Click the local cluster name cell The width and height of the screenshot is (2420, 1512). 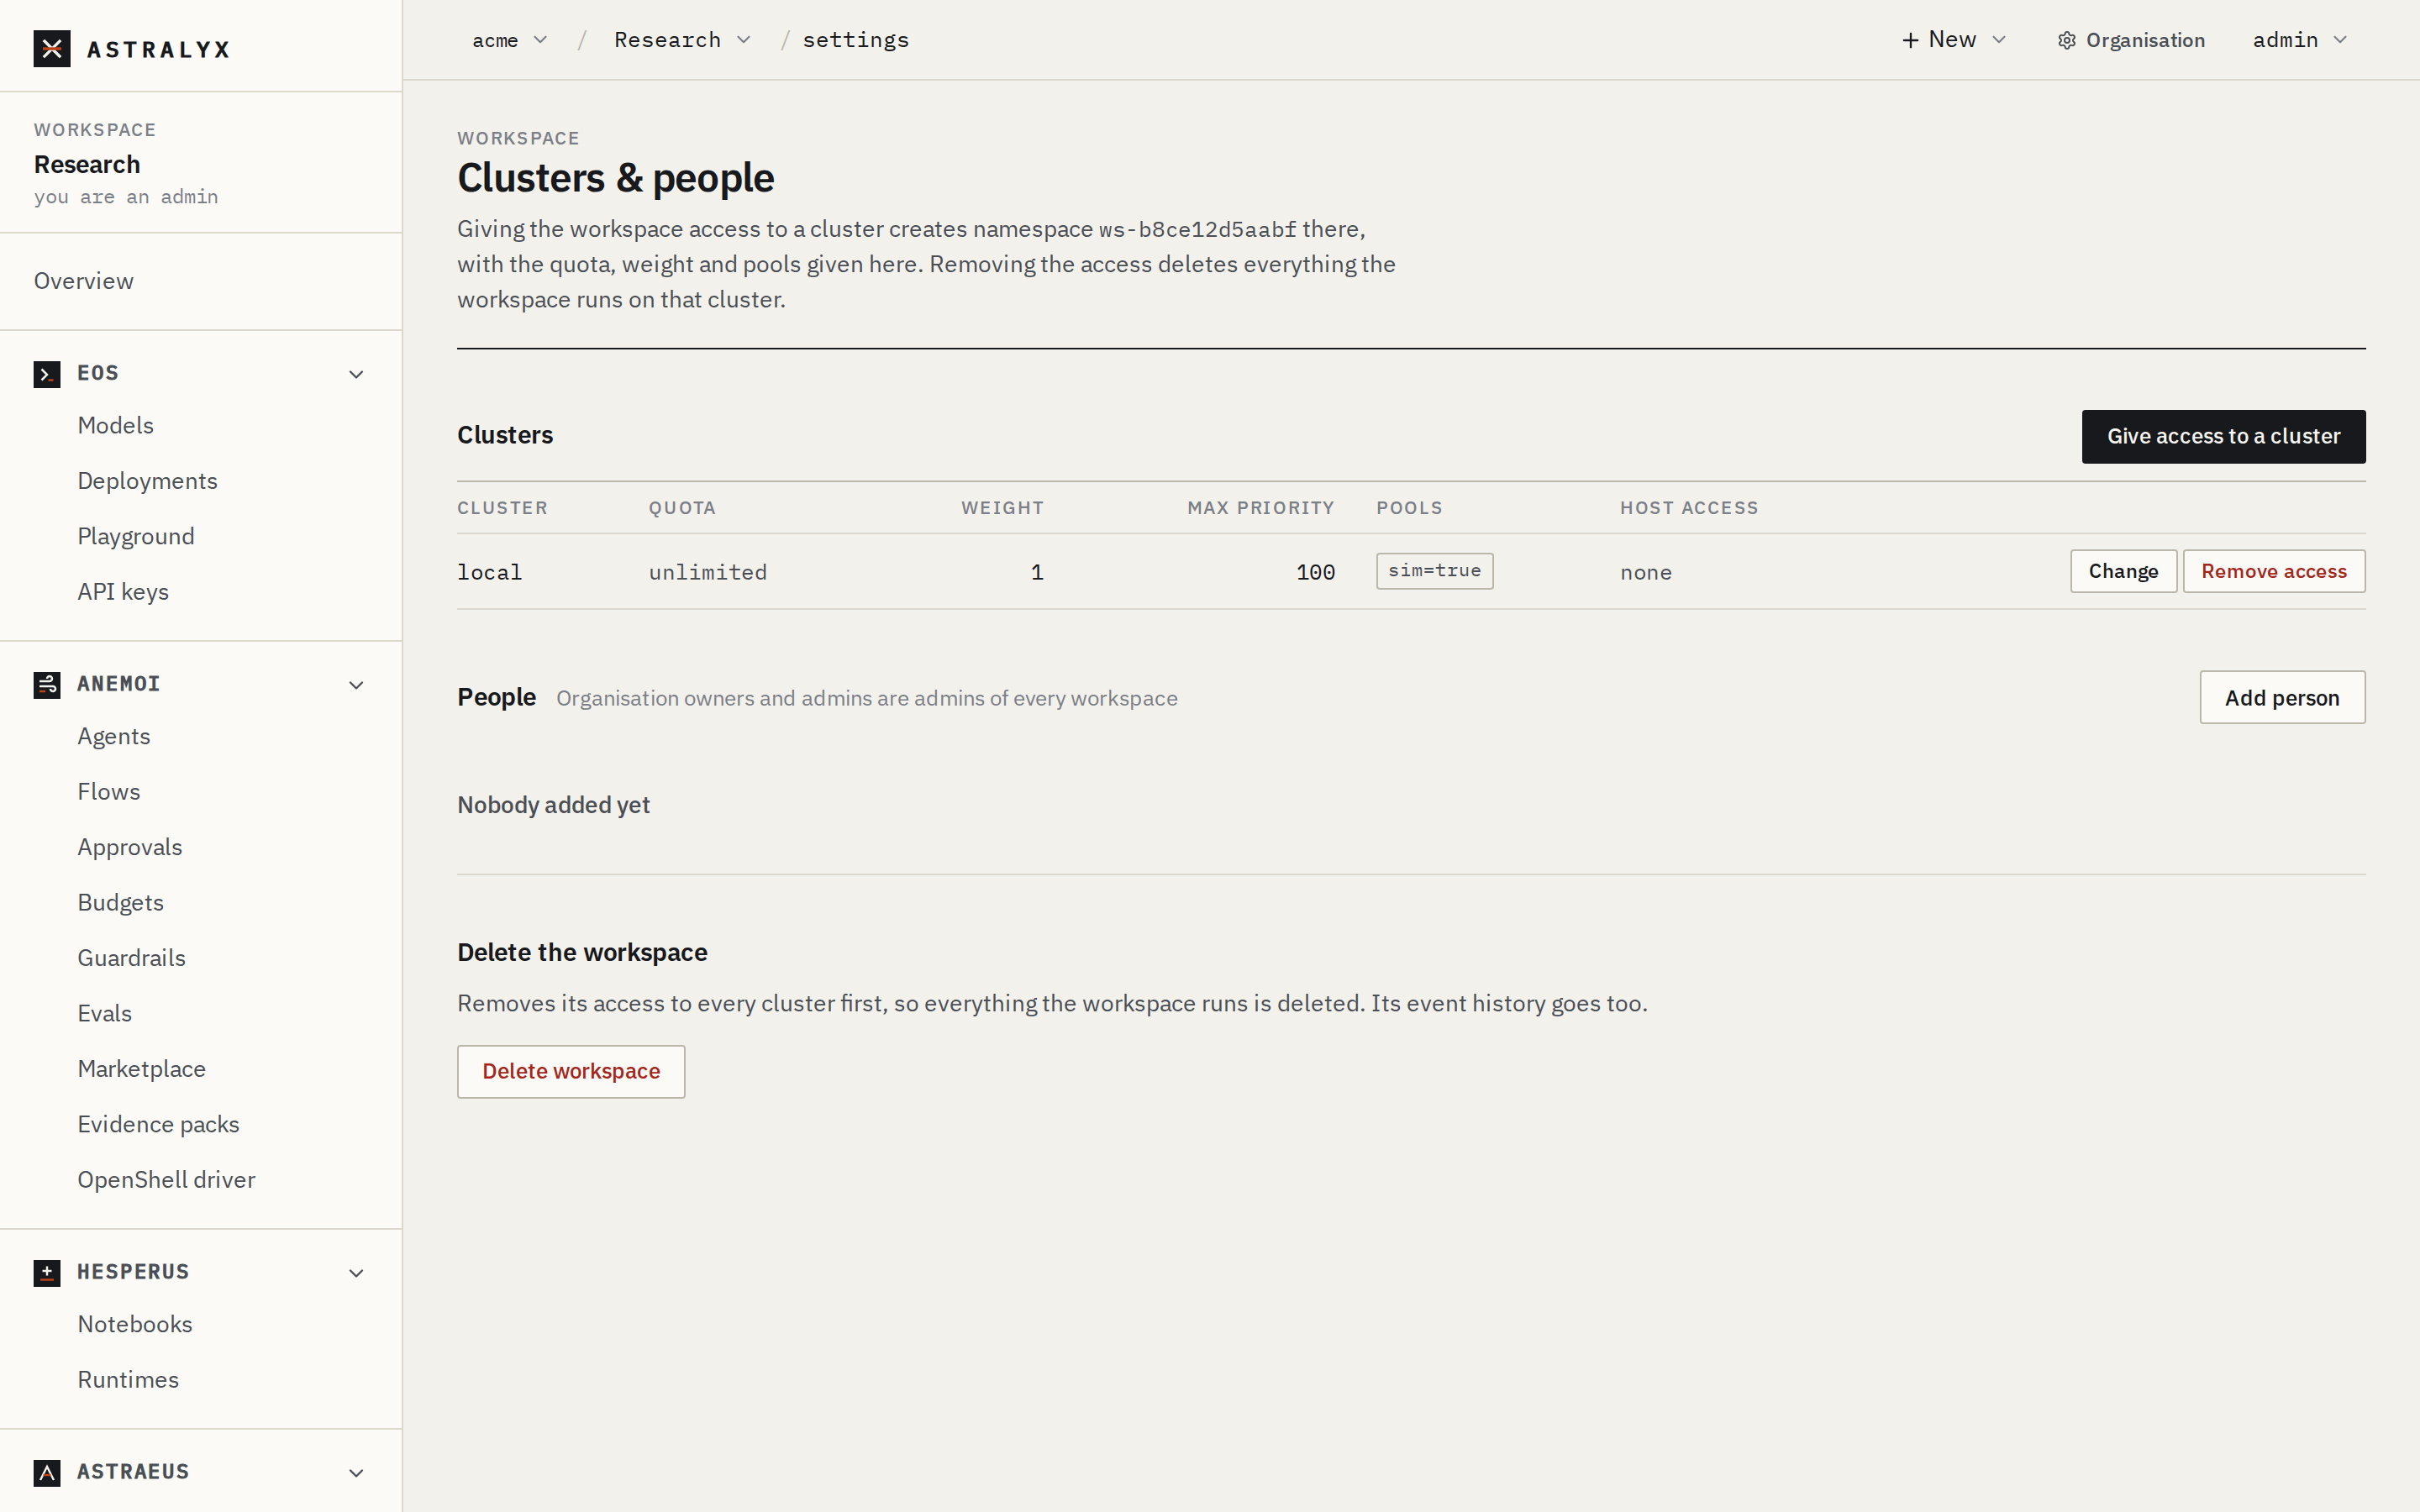click(490, 573)
